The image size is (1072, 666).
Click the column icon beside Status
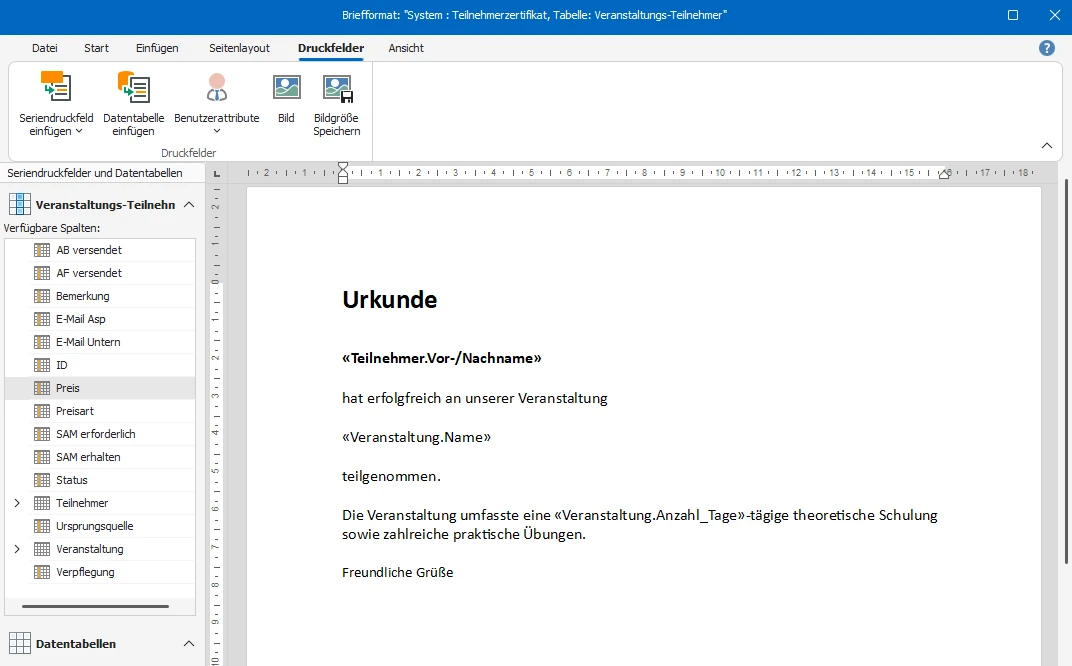pos(42,480)
